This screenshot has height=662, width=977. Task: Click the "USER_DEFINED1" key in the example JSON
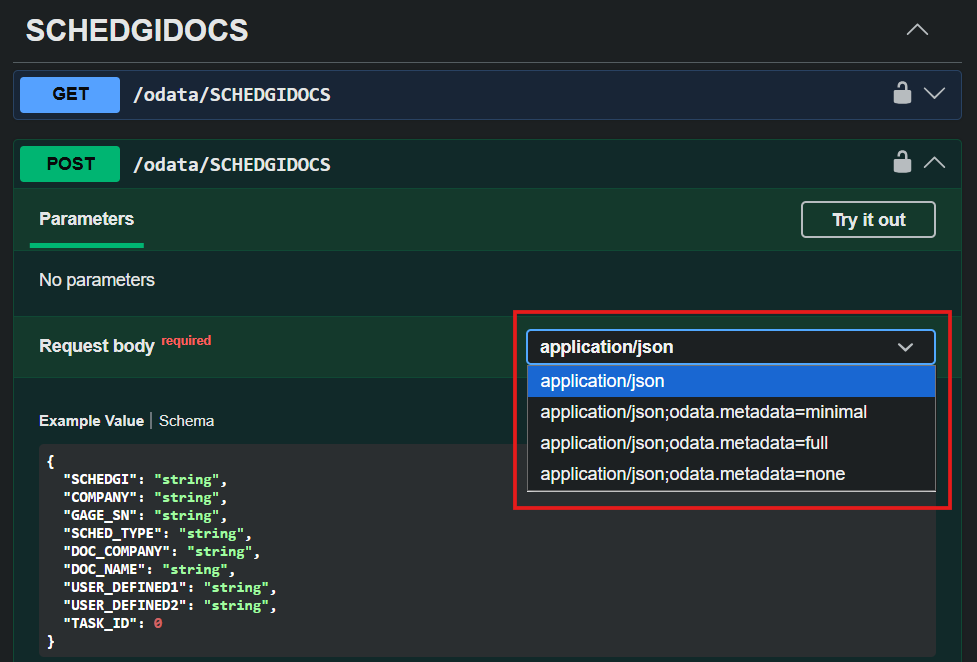tap(125, 587)
